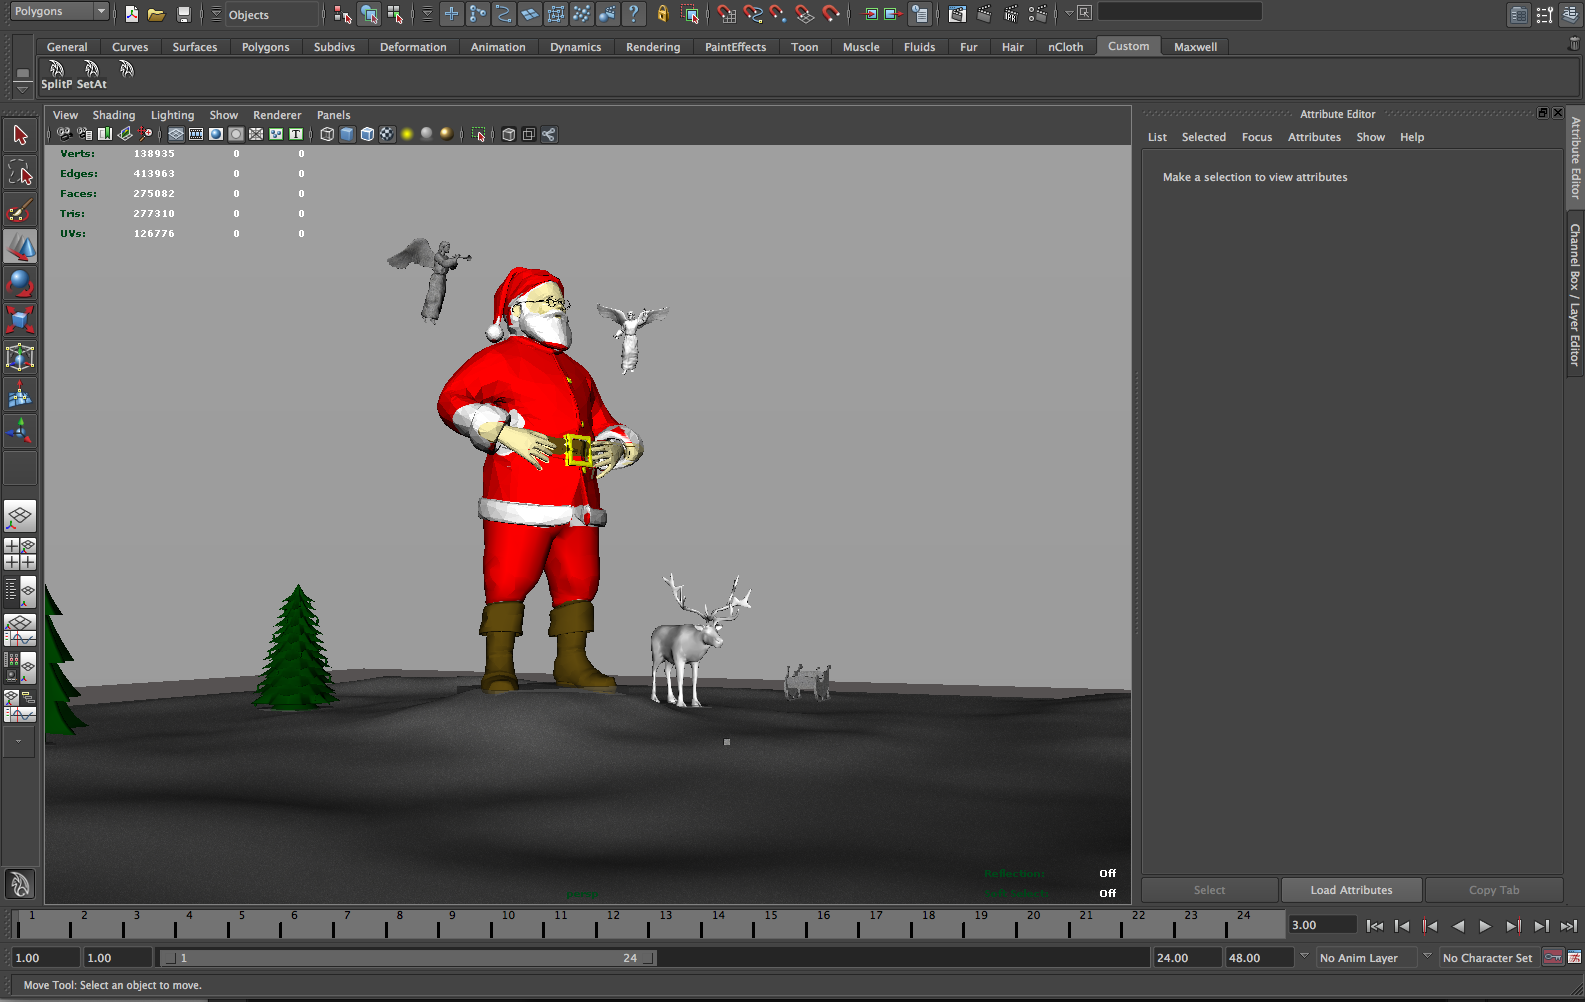Switch to four-view panel layout

pos(20,554)
